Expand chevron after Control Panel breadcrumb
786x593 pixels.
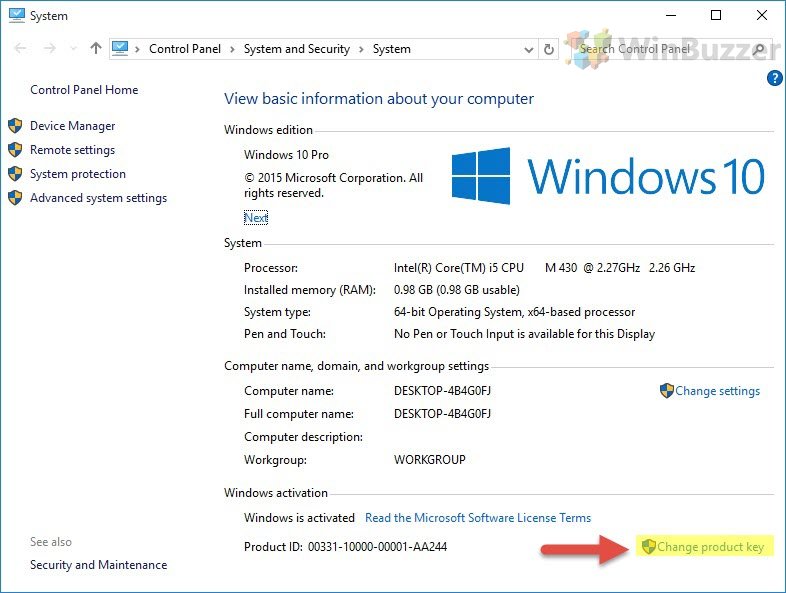point(233,49)
